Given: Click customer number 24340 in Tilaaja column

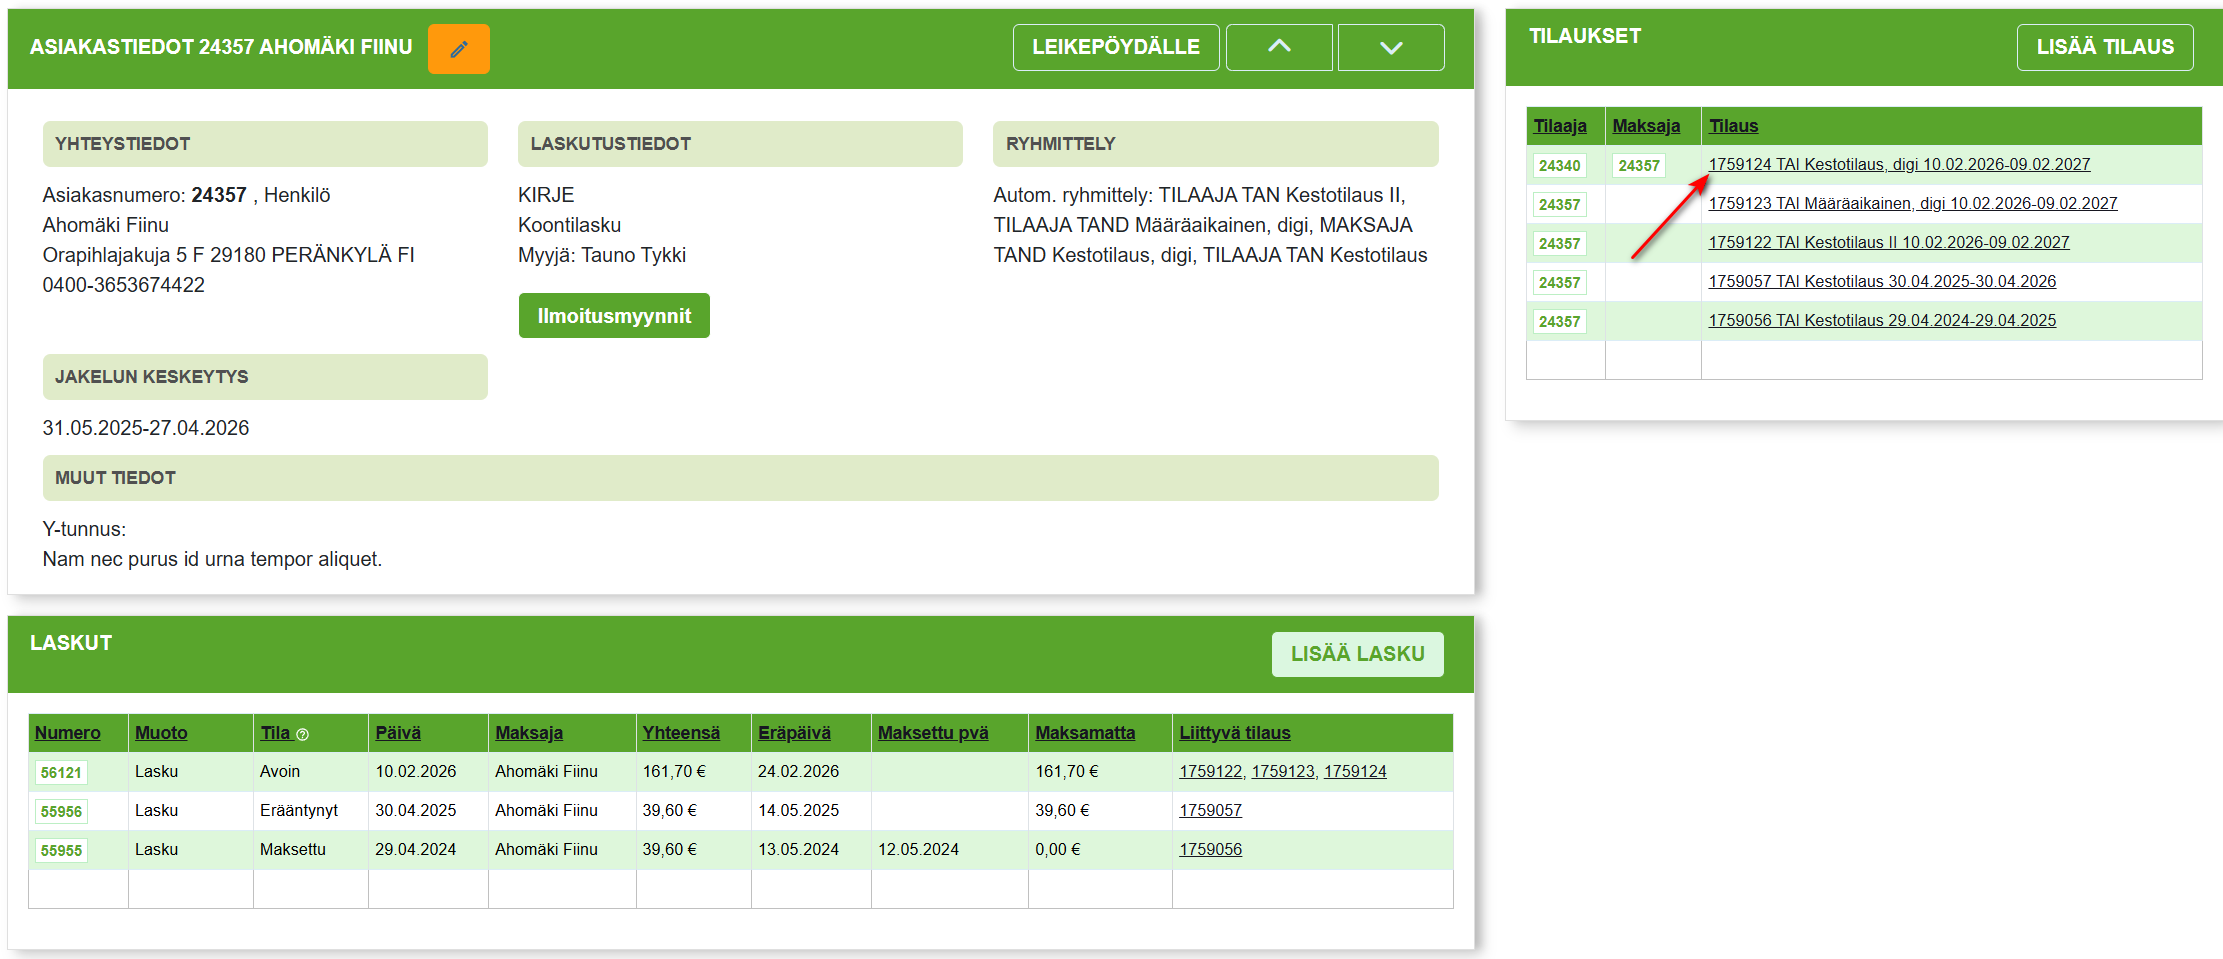Looking at the screenshot, I should [1559, 166].
